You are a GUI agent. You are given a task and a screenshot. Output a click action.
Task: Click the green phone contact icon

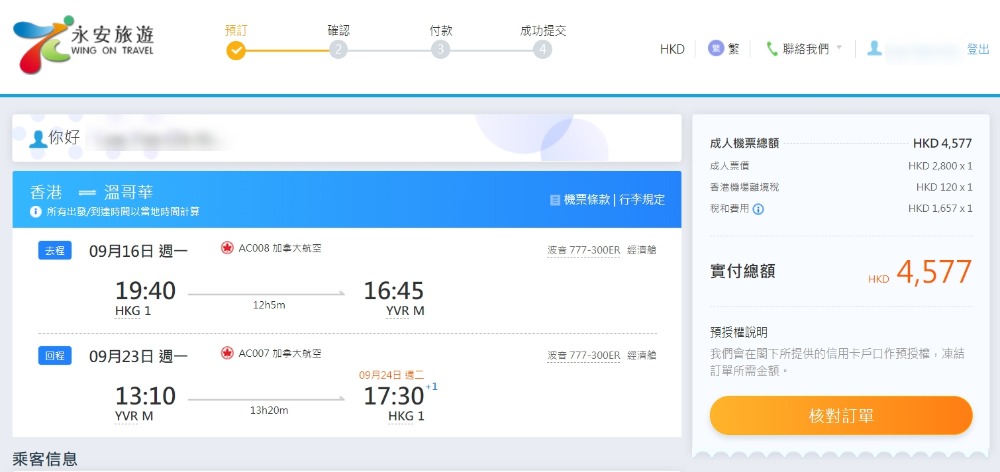(772, 48)
